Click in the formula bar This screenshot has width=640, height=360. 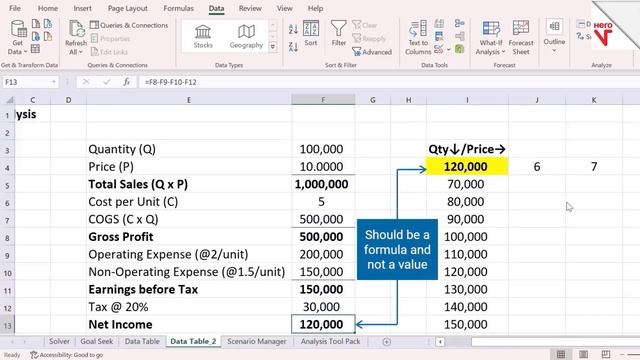tap(388, 82)
